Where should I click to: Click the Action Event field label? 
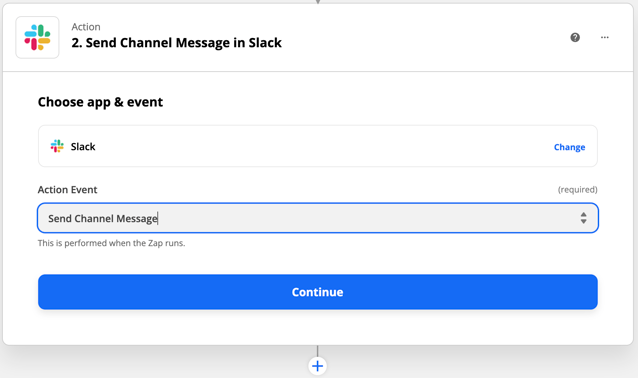[x=68, y=190]
